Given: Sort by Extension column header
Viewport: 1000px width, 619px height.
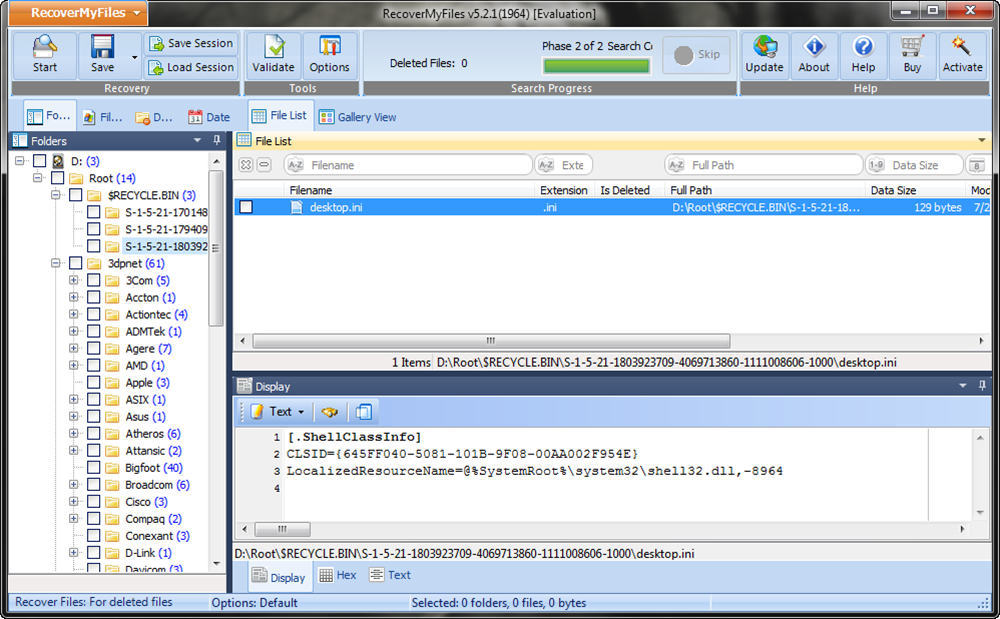Looking at the screenshot, I should pos(564,190).
